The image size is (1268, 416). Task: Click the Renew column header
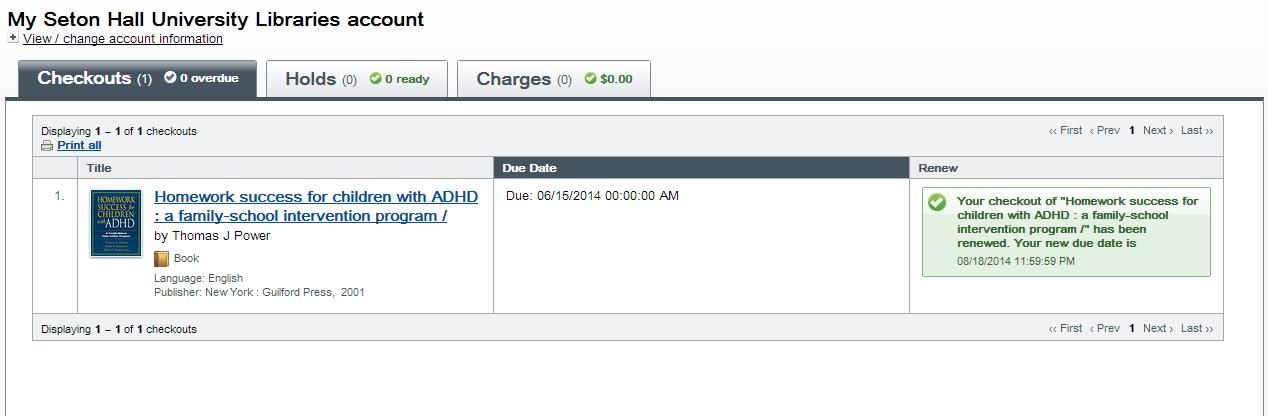[938, 168]
